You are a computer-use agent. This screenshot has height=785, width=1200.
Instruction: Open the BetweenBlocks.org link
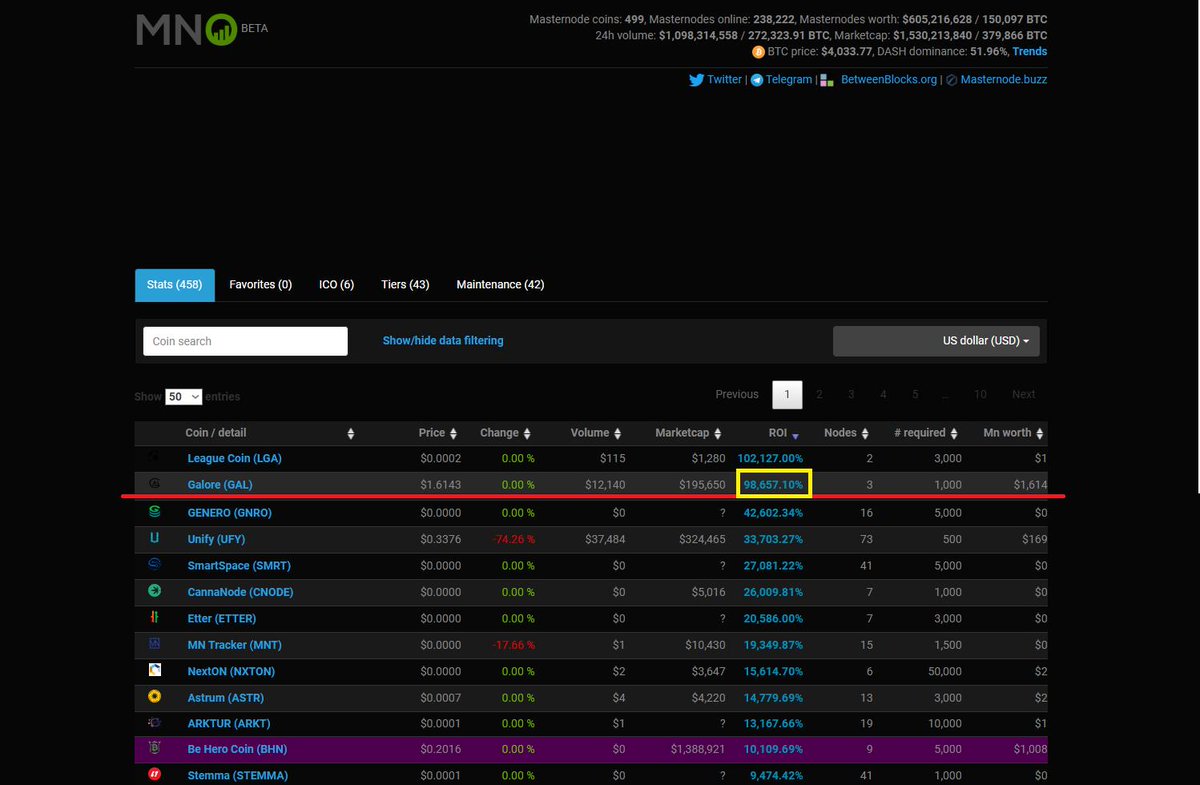[x=889, y=80]
